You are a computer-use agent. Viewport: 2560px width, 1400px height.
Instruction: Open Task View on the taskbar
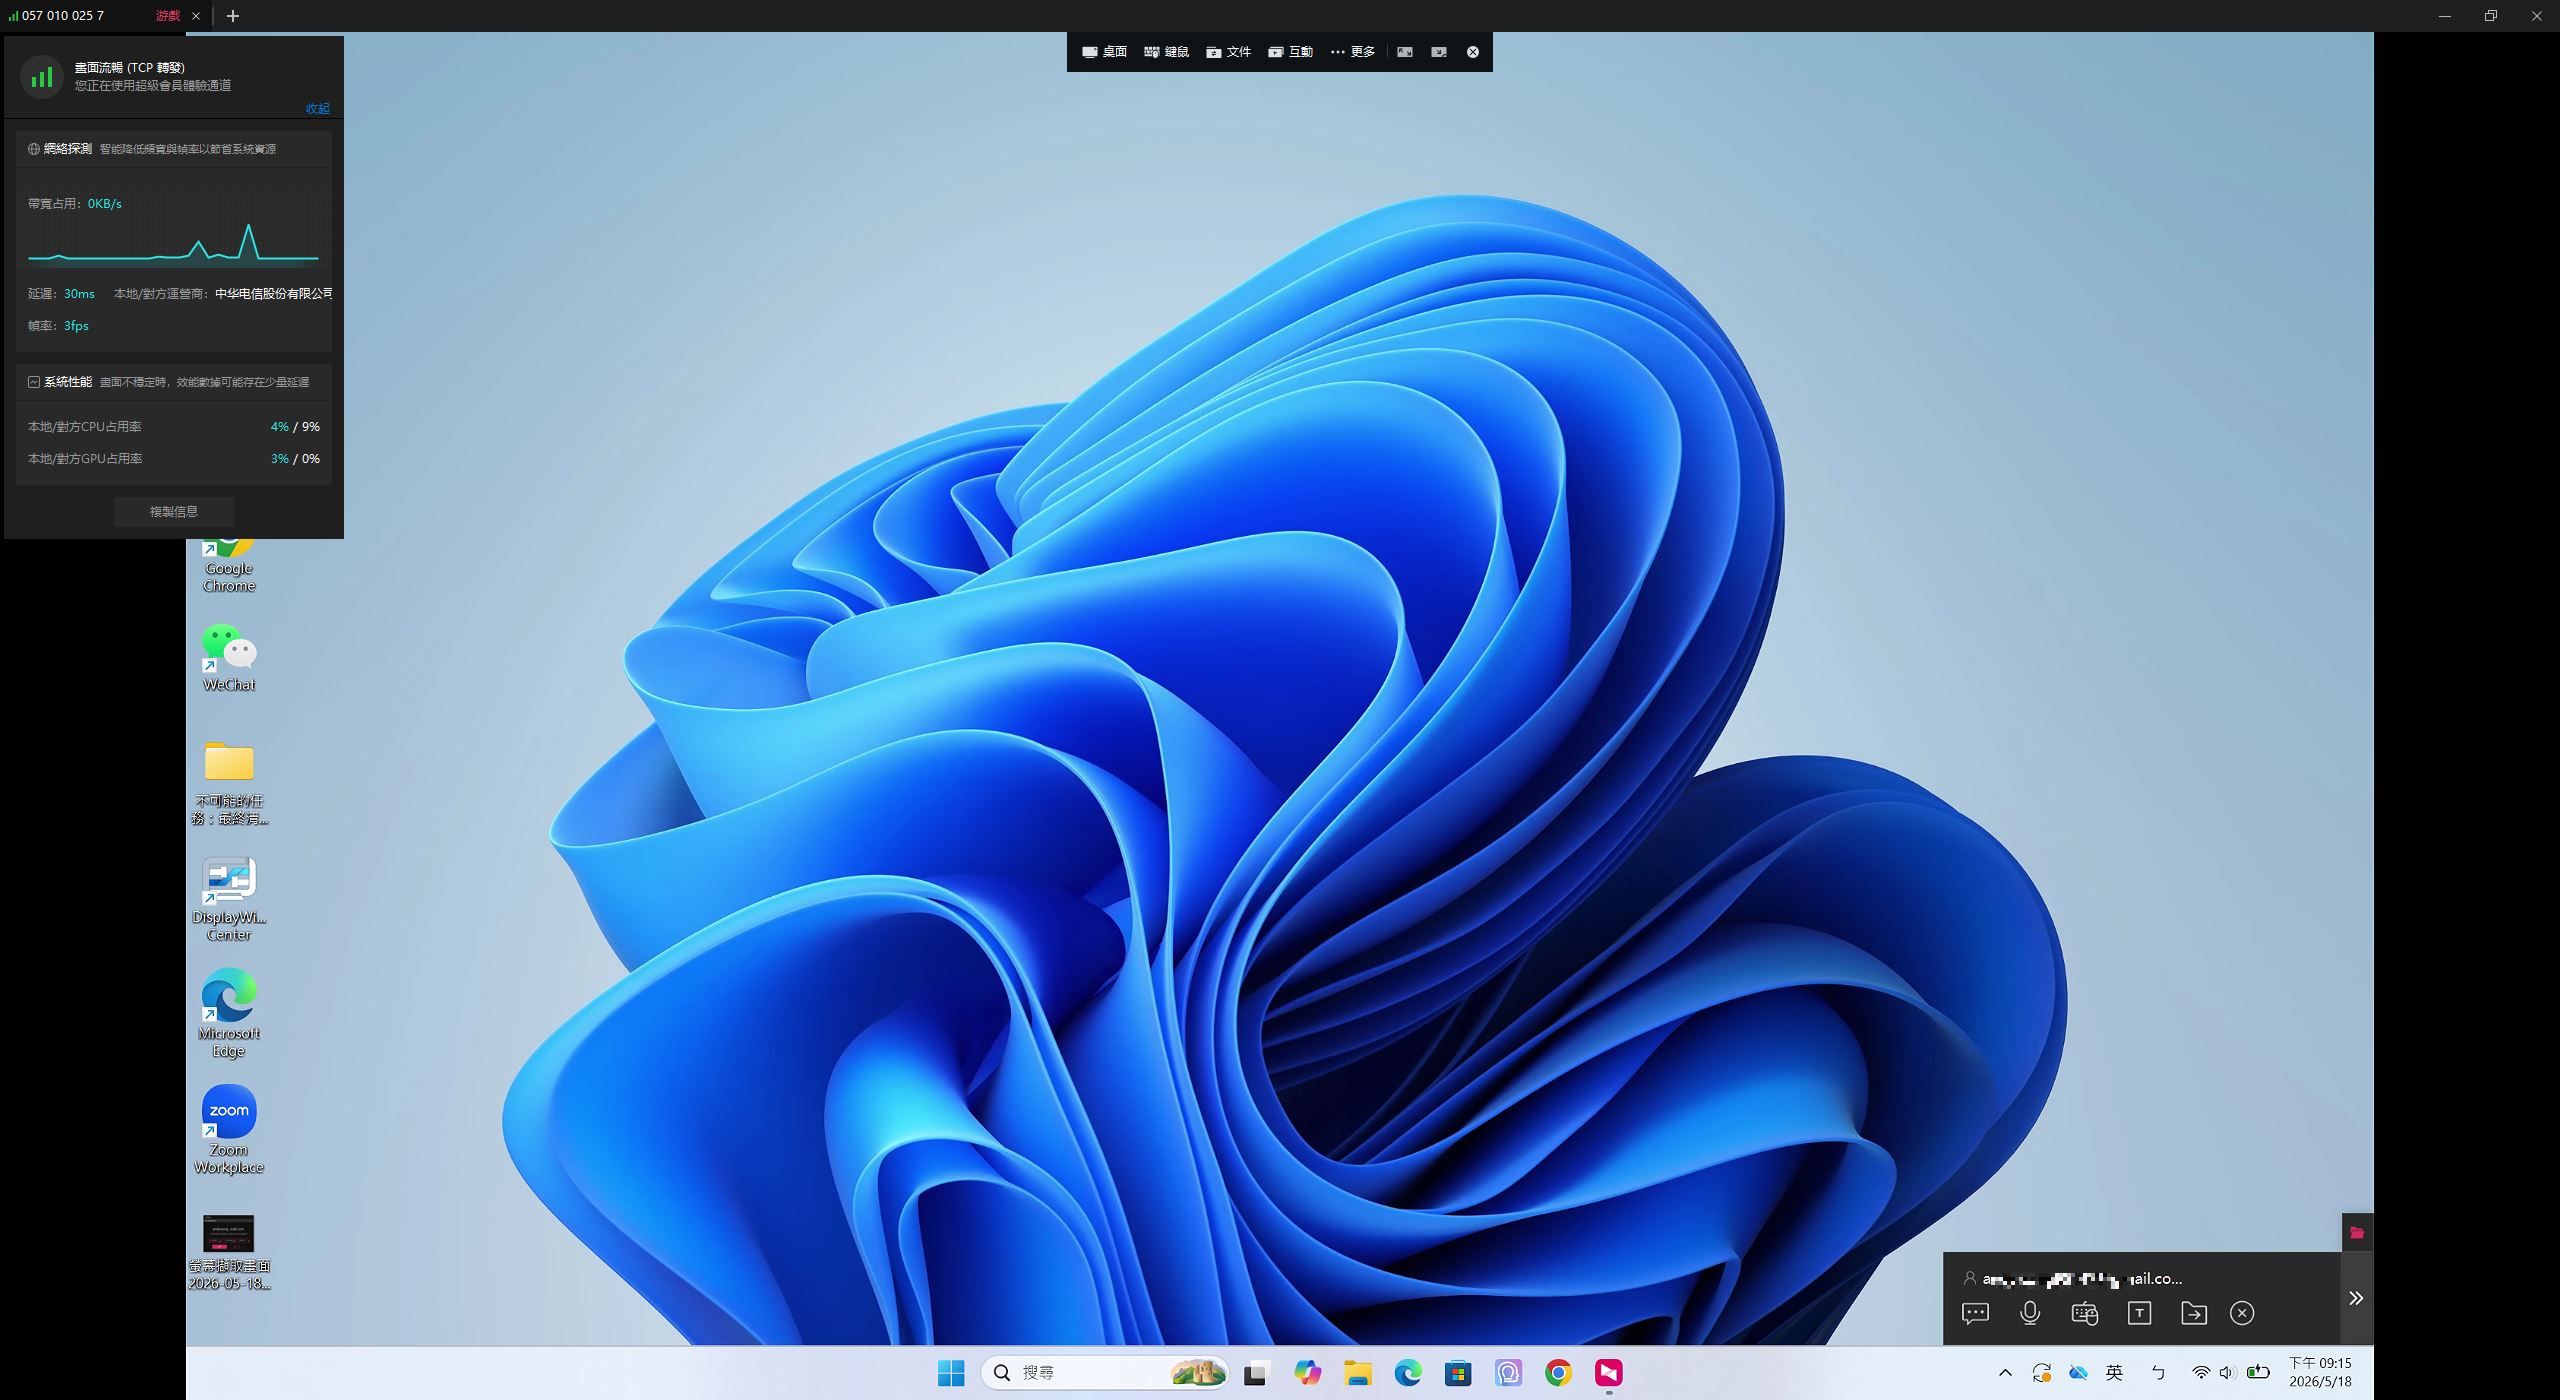coord(1256,1373)
